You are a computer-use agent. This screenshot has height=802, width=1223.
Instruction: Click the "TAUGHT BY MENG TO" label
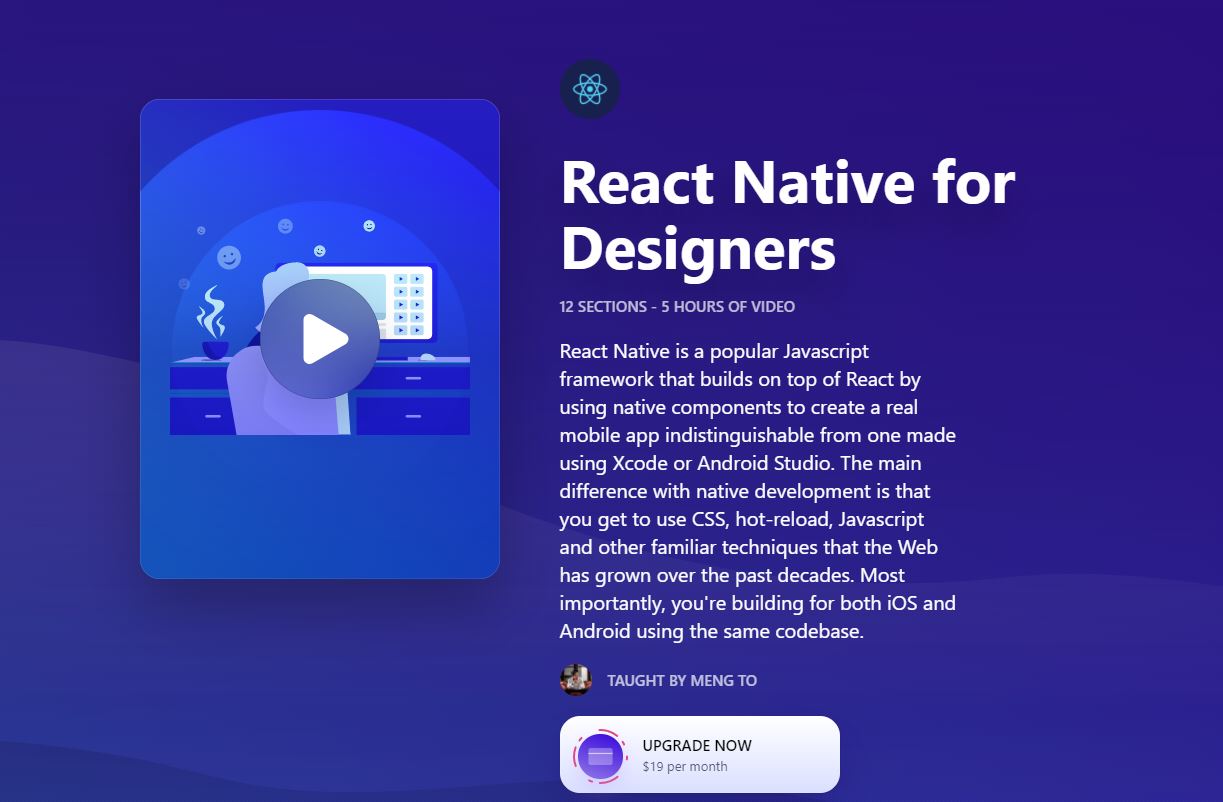[682, 680]
